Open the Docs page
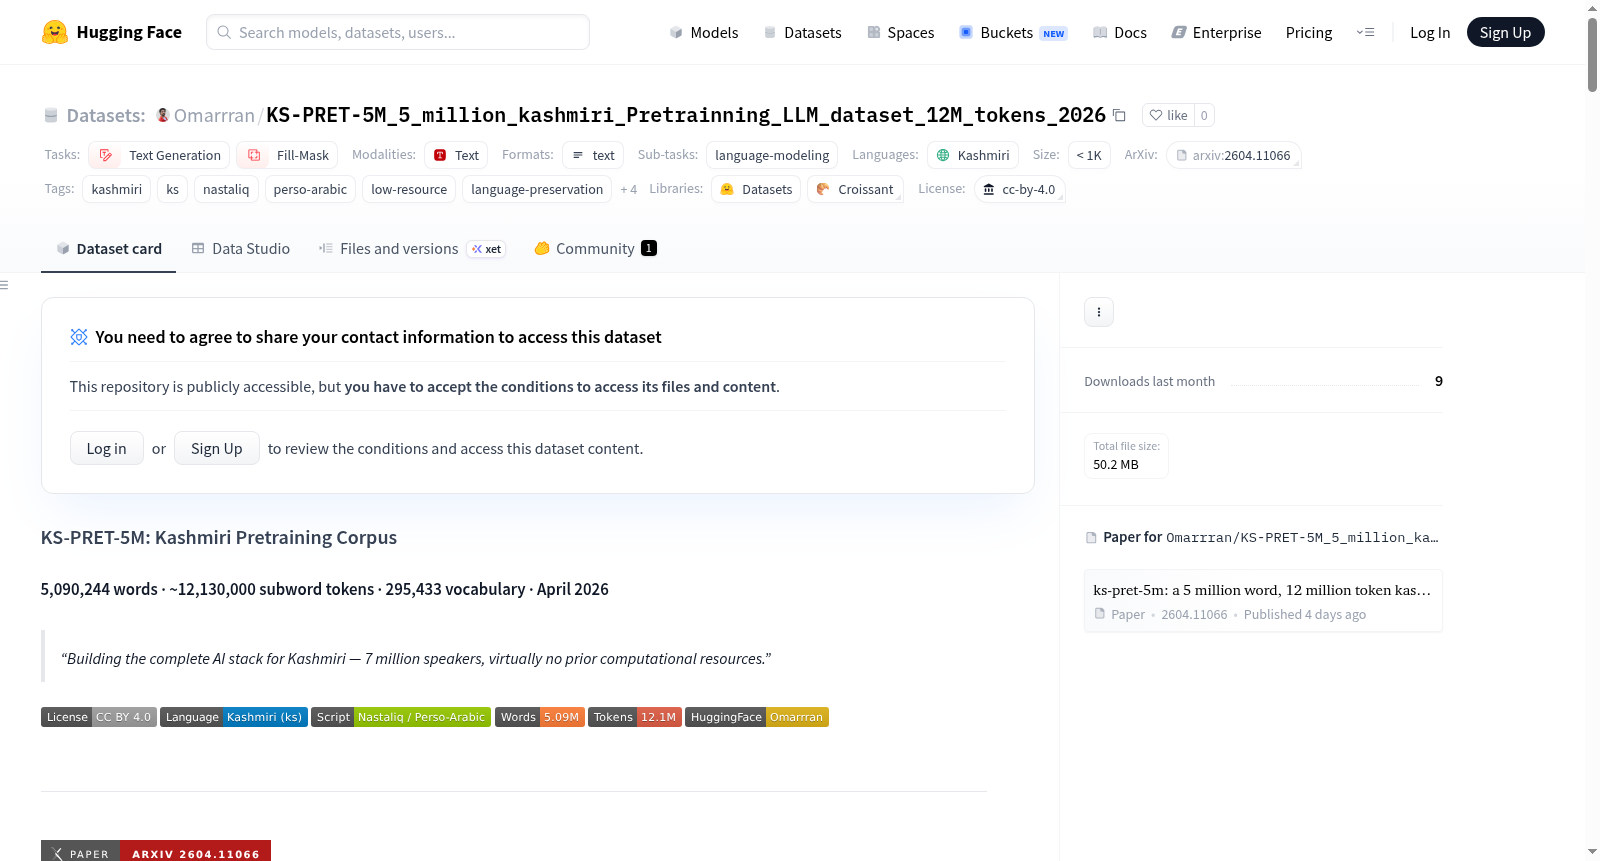The image size is (1600, 861). point(1120,32)
